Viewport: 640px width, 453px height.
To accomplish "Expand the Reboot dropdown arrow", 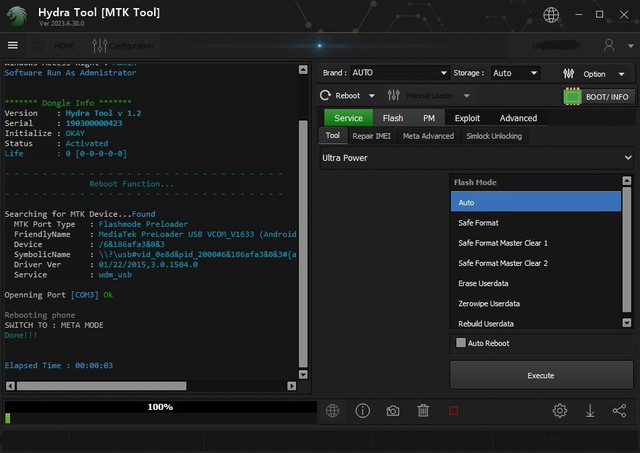I will pyautogui.click(x=371, y=96).
